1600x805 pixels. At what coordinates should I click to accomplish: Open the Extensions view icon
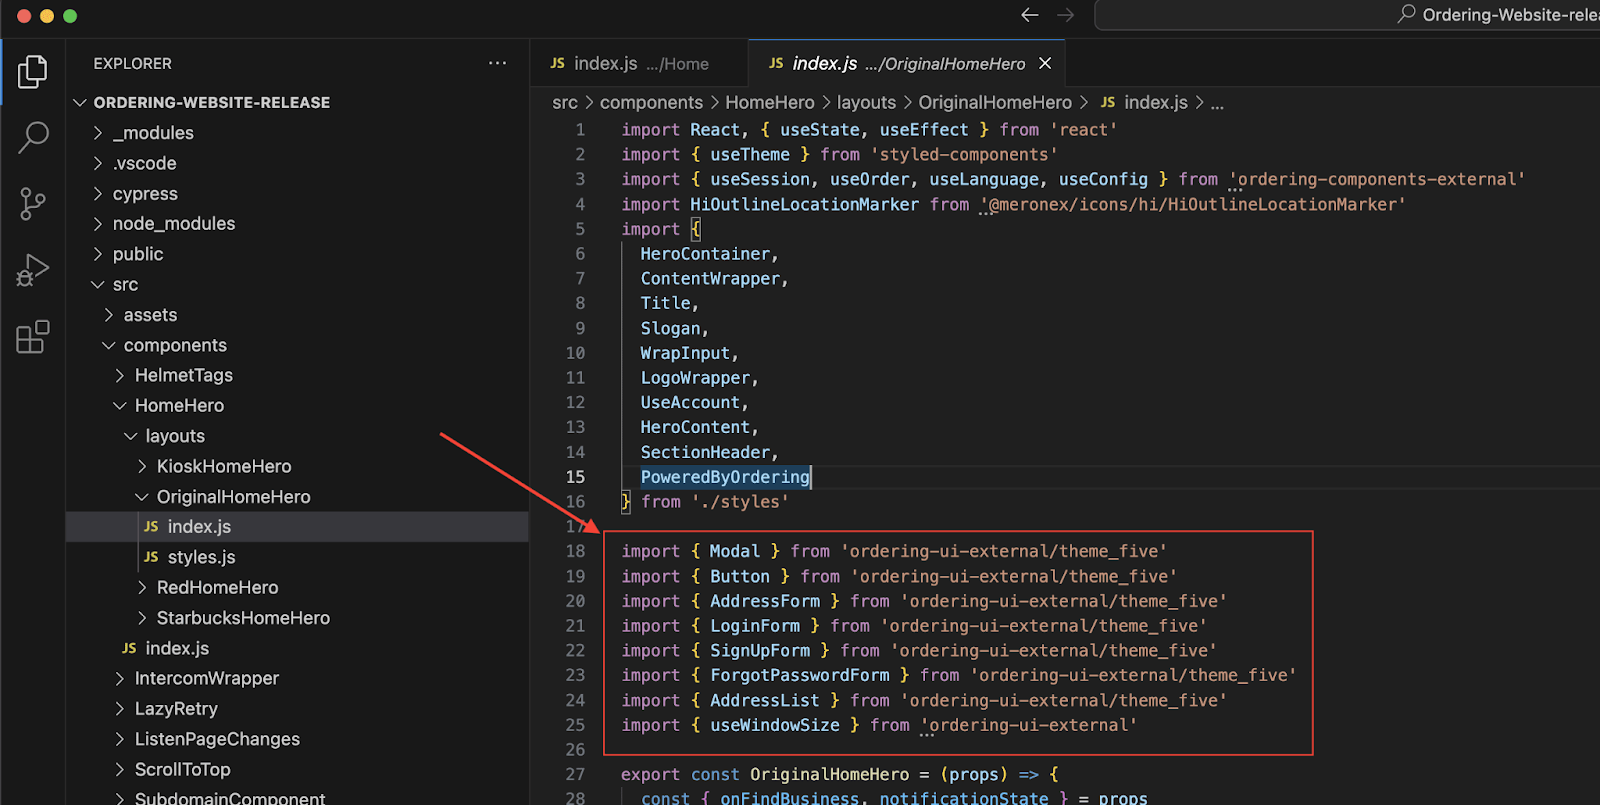32,337
